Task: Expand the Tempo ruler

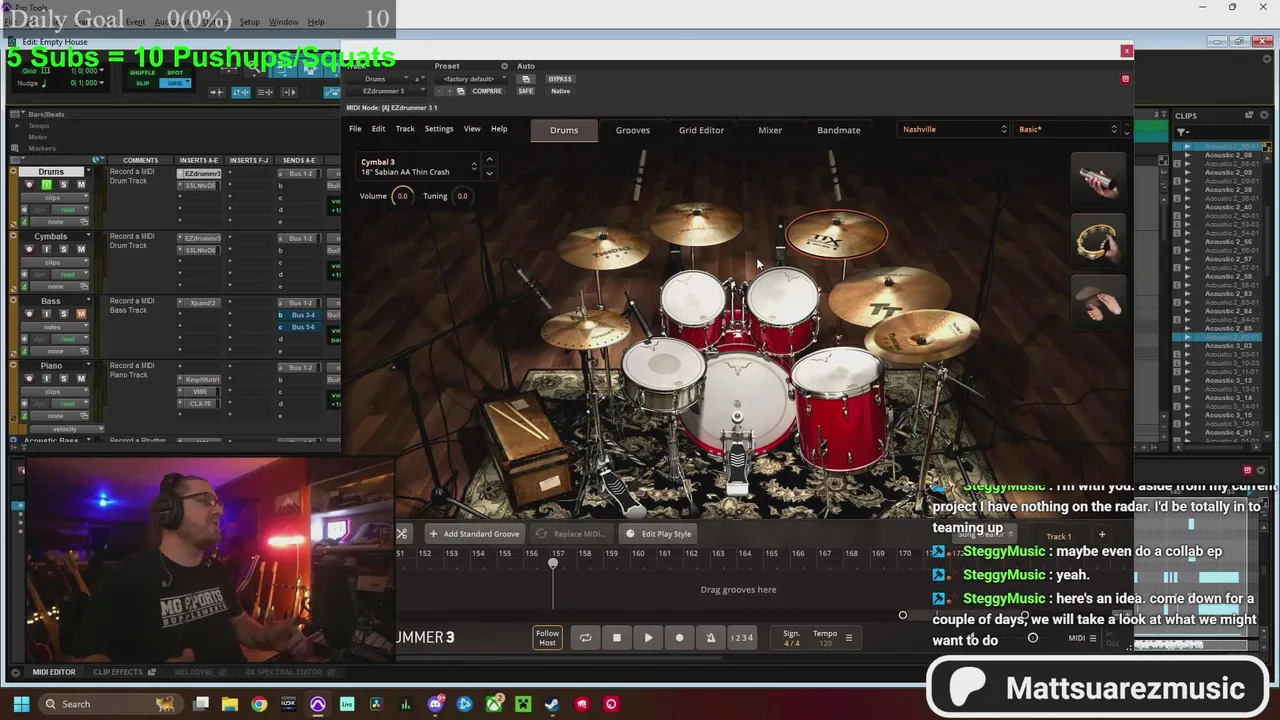Action: click(16, 125)
